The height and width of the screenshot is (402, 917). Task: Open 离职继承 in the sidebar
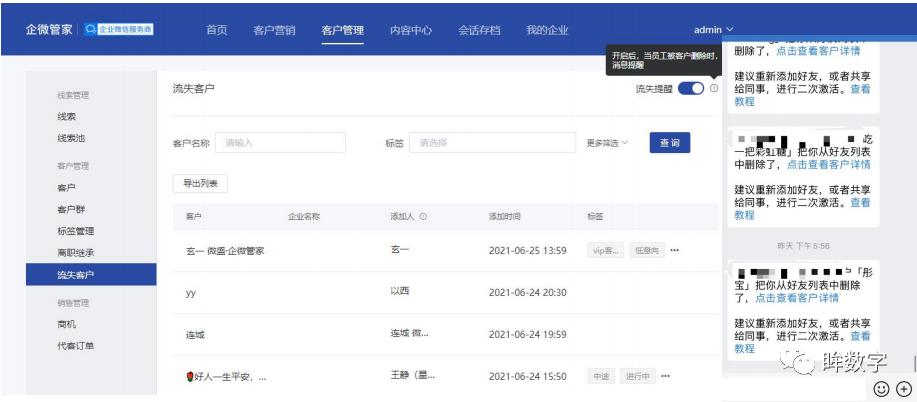(x=75, y=253)
